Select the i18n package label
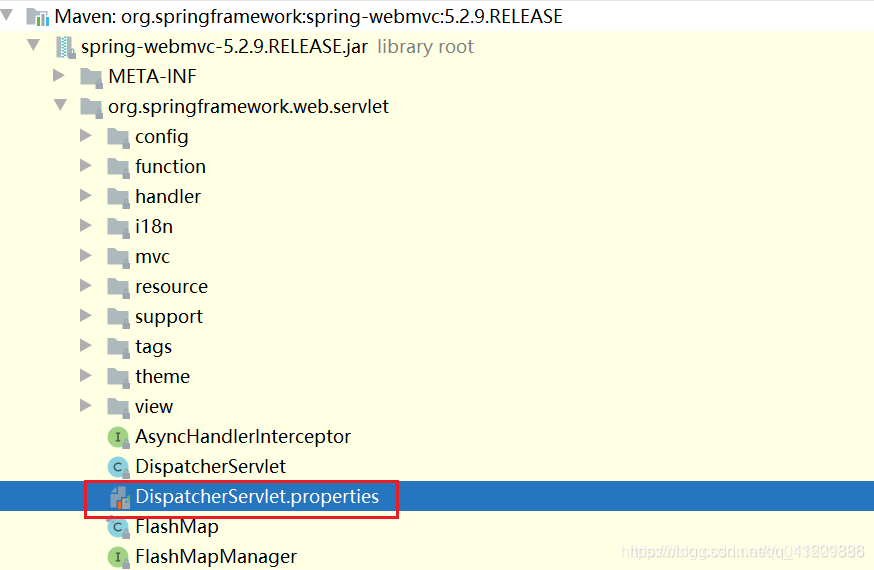874x570 pixels. tap(154, 227)
